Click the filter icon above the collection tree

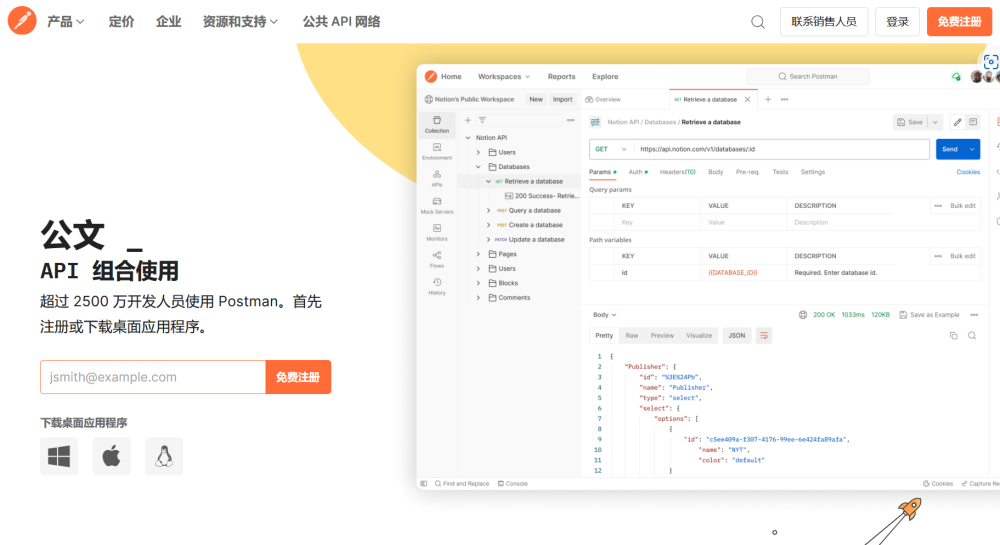[482, 120]
